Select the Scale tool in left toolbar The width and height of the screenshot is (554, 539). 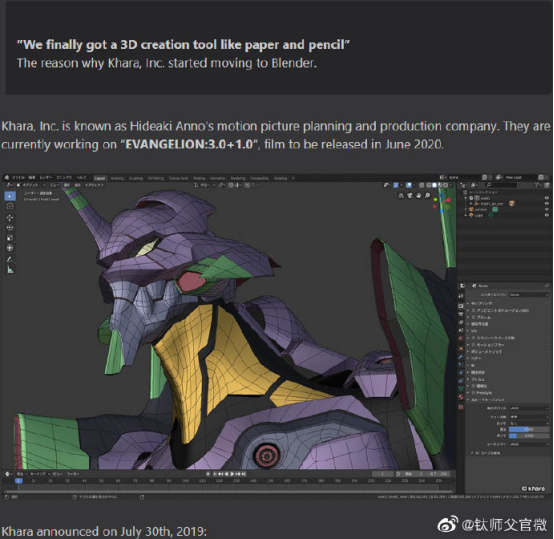click(10, 238)
